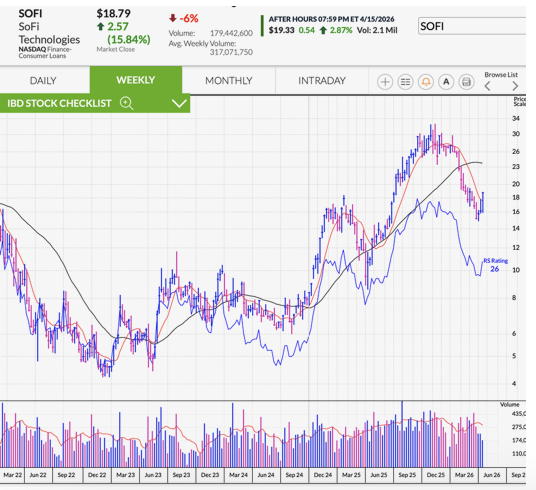Open the list view icon
The image size is (536, 490).
pyautogui.click(x=405, y=82)
